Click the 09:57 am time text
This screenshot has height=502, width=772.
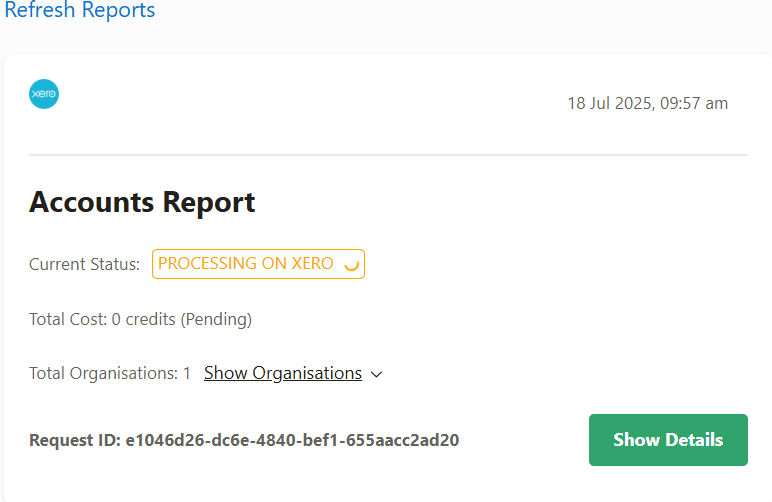tap(694, 103)
